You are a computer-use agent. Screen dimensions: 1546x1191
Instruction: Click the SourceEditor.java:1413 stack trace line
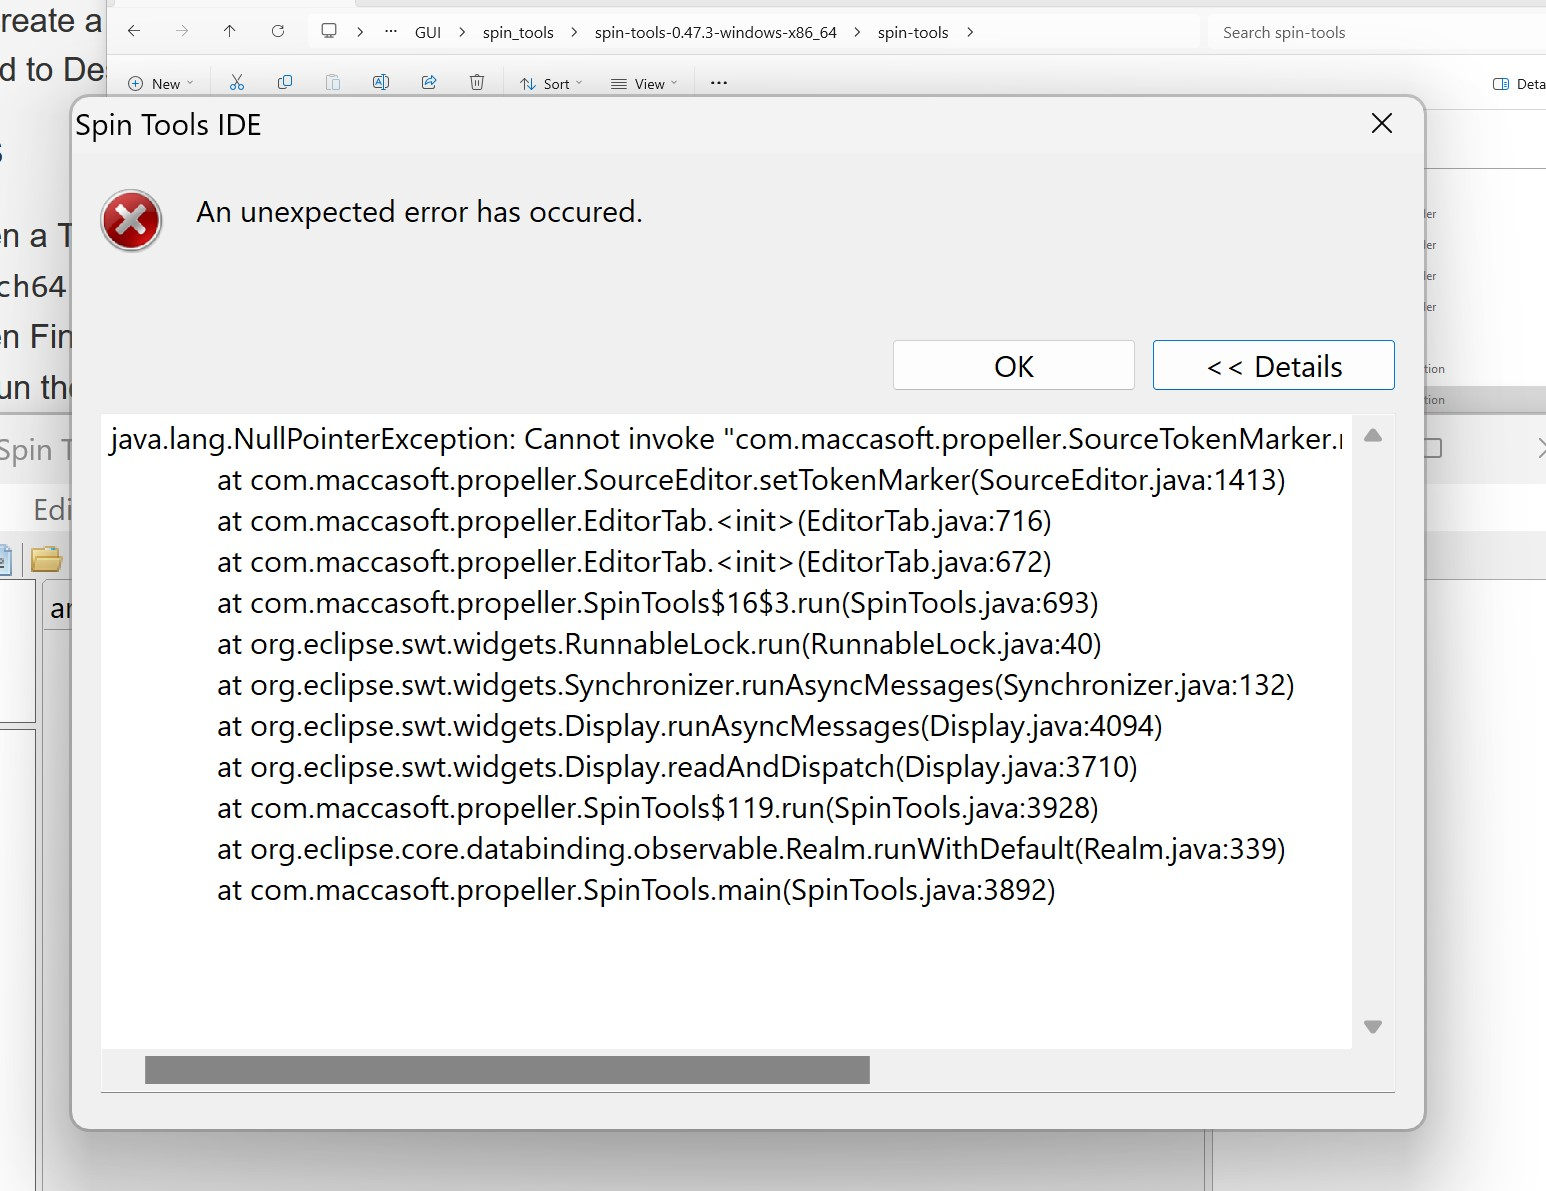click(x=751, y=480)
